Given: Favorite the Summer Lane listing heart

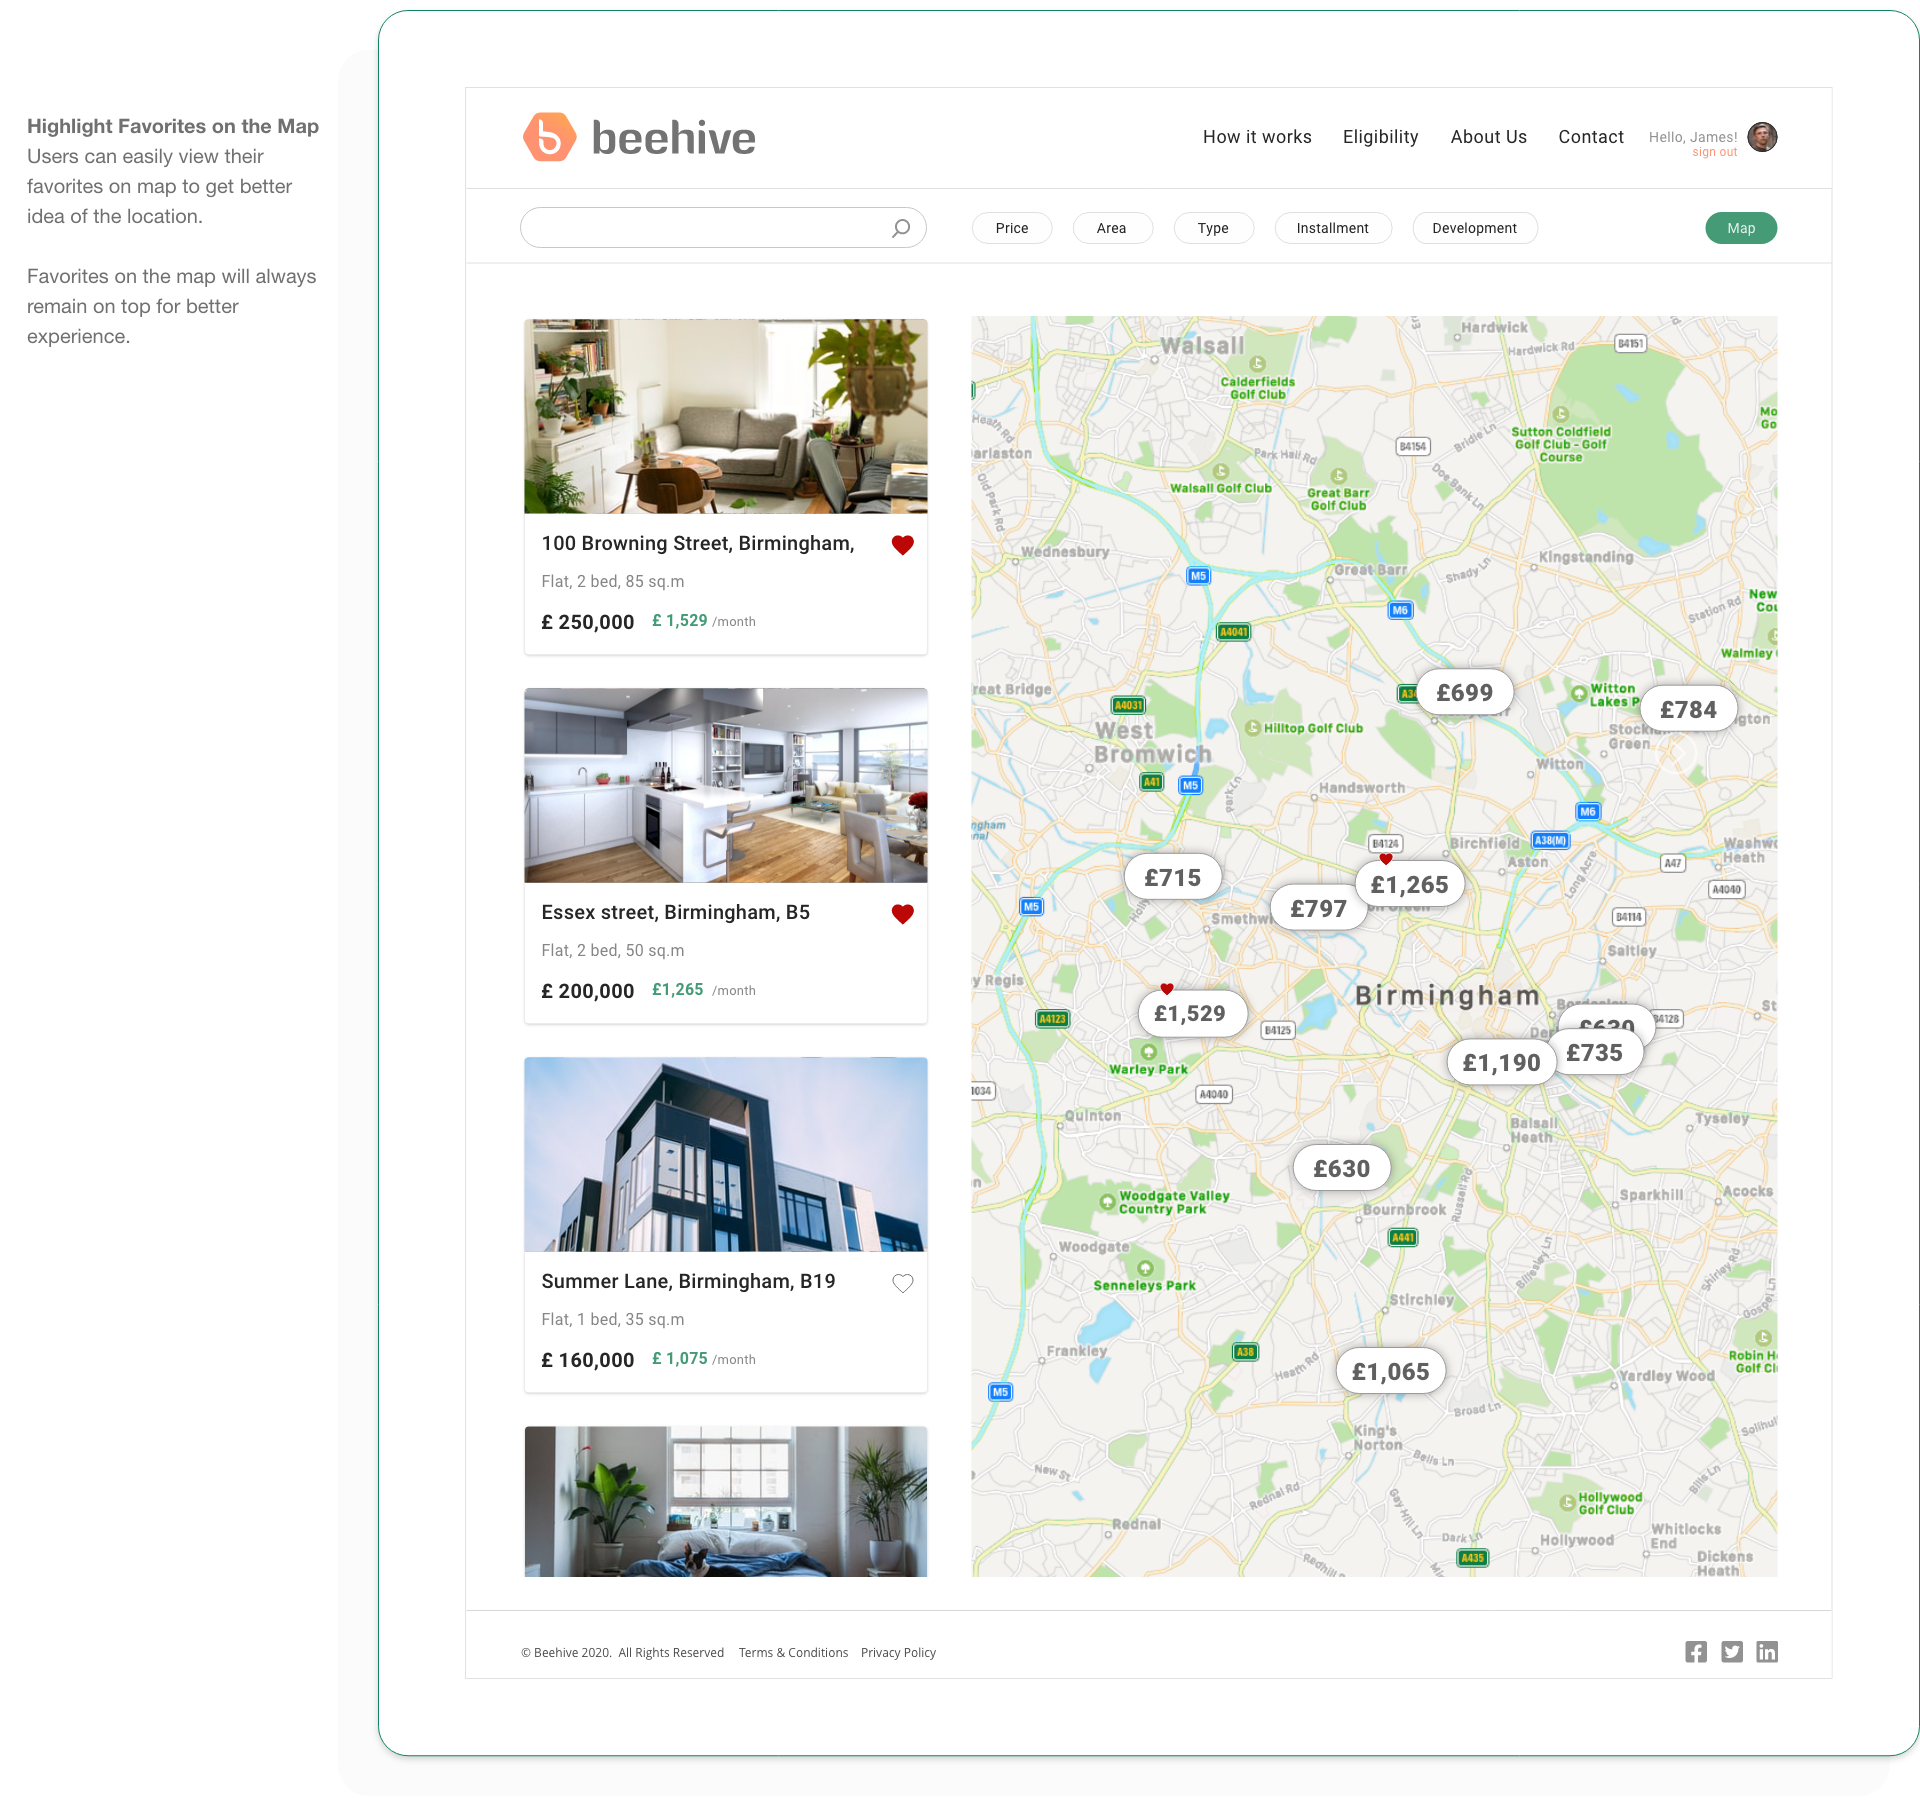Looking at the screenshot, I should pyautogui.click(x=902, y=1283).
